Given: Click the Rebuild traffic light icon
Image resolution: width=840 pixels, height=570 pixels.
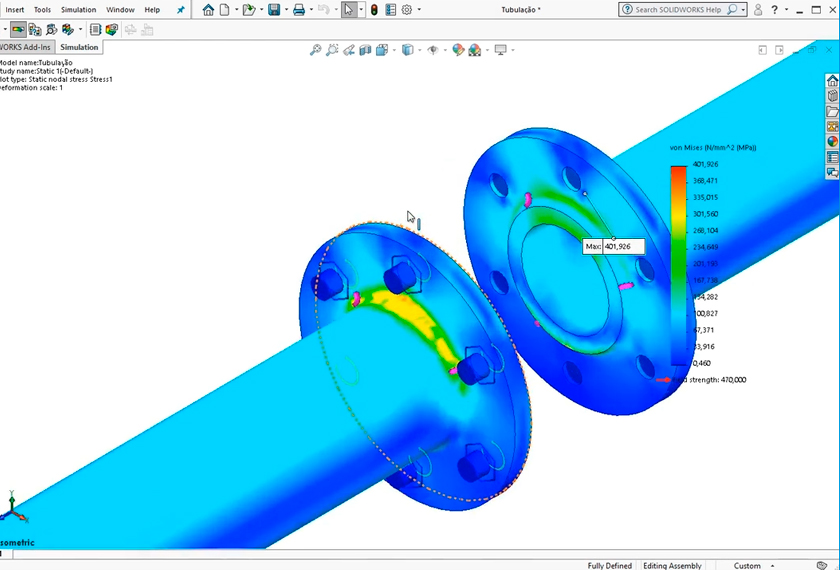Looking at the screenshot, I should coord(374,10).
